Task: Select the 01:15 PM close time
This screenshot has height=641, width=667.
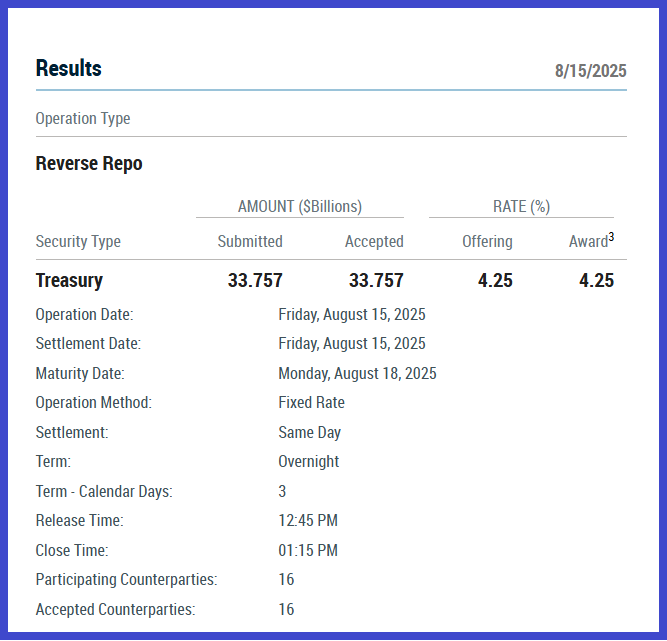Action: coord(308,550)
